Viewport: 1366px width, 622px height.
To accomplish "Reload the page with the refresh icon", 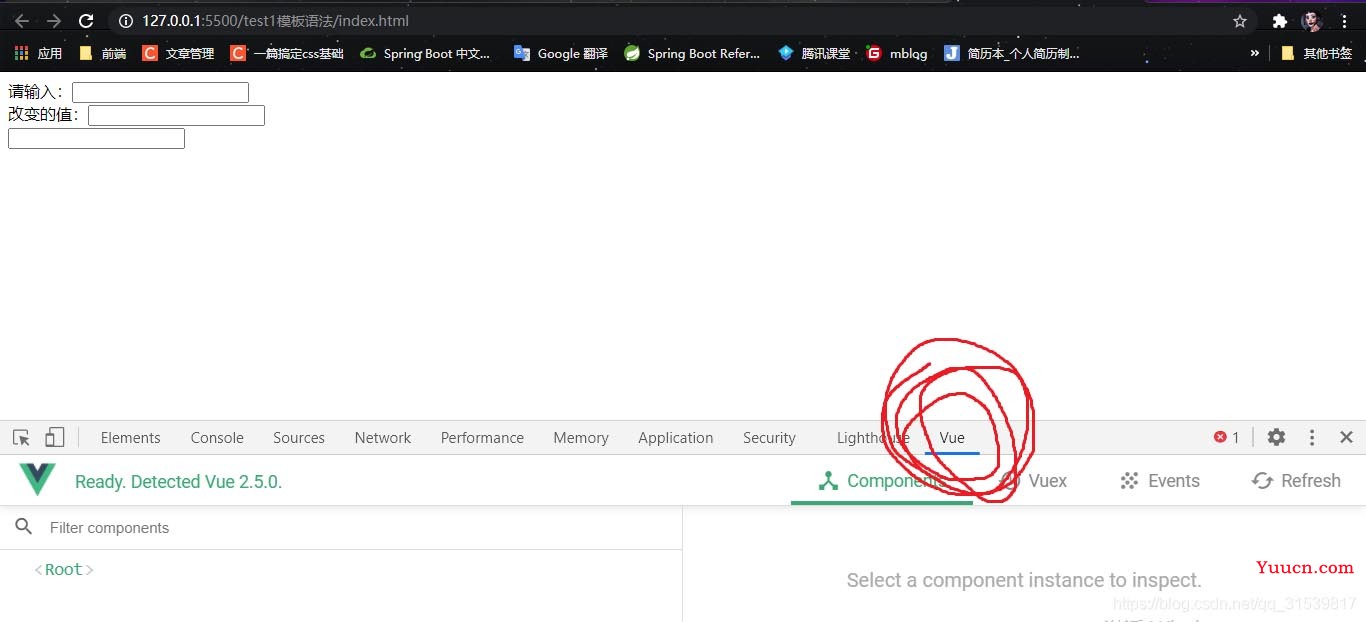I will point(86,21).
